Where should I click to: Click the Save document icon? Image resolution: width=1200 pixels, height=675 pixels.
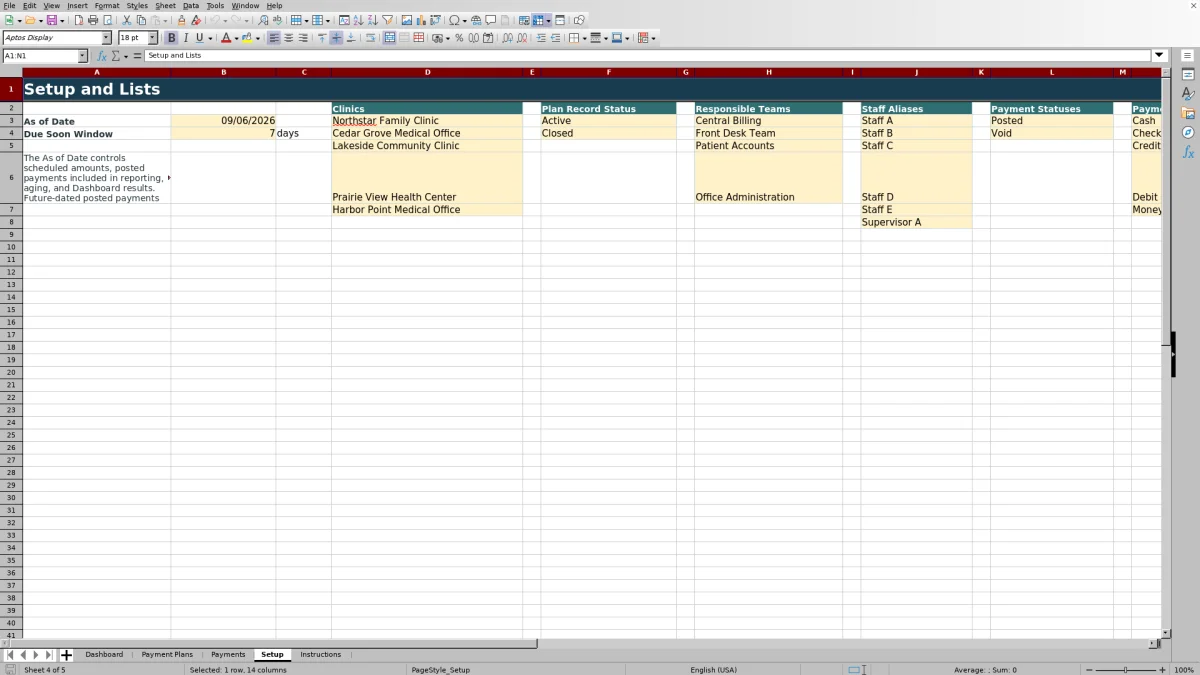[x=51, y=20]
